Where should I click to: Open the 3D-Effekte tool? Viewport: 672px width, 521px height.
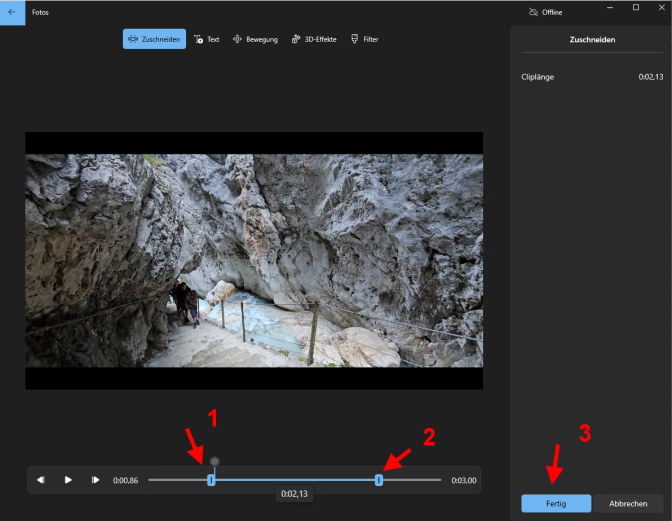coord(314,39)
